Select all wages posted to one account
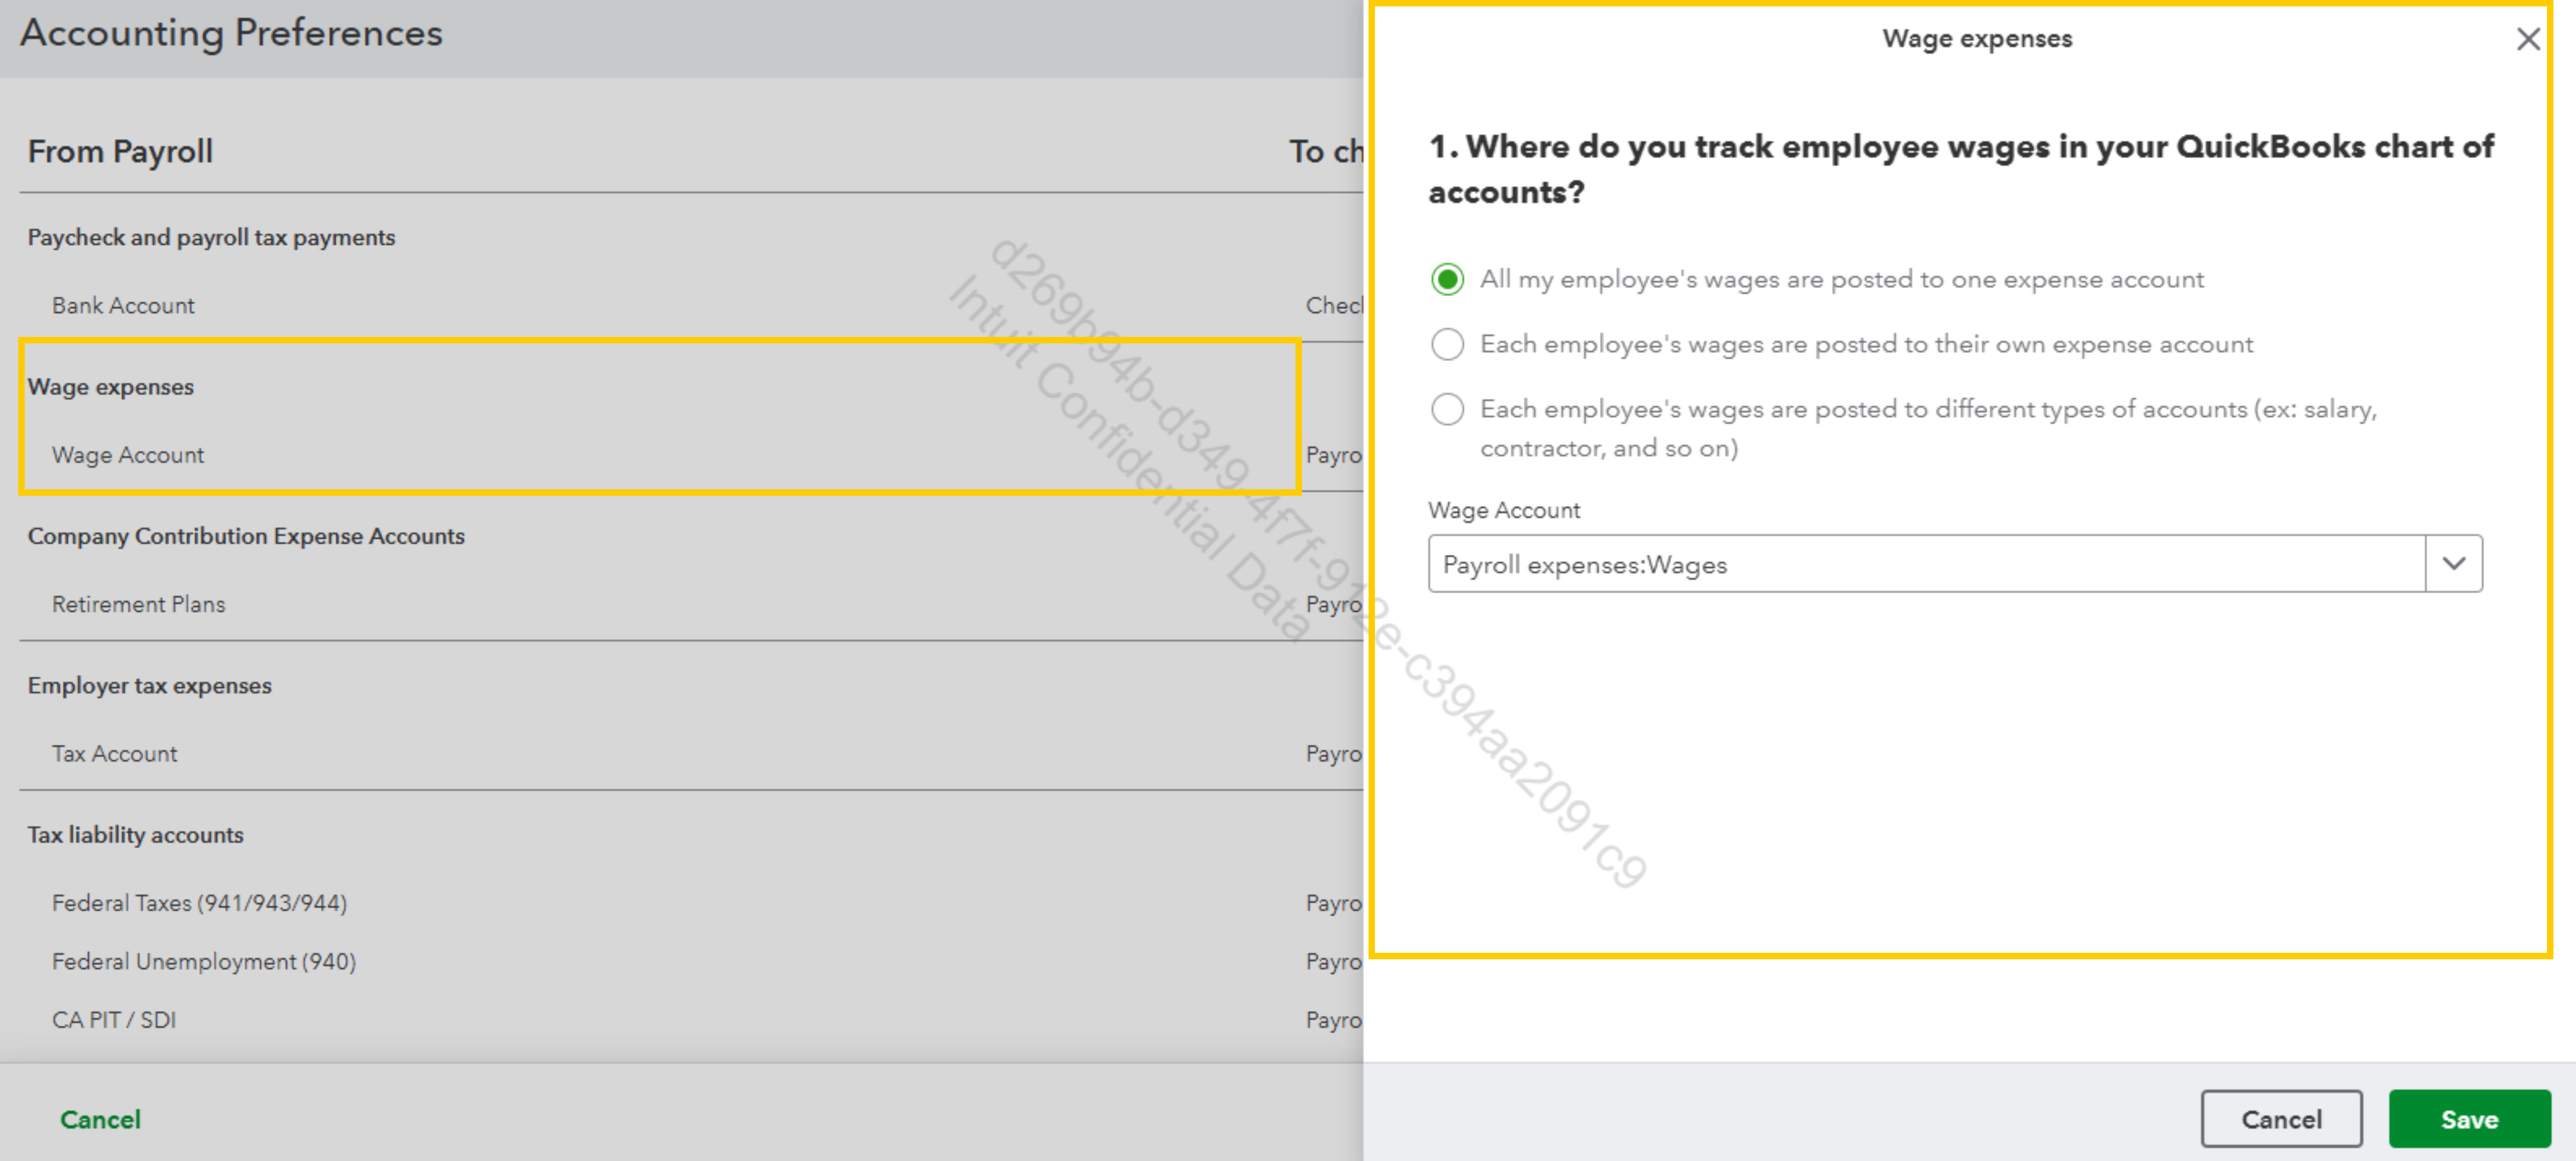Viewport: 2576px width, 1161px height. tap(1447, 279)
